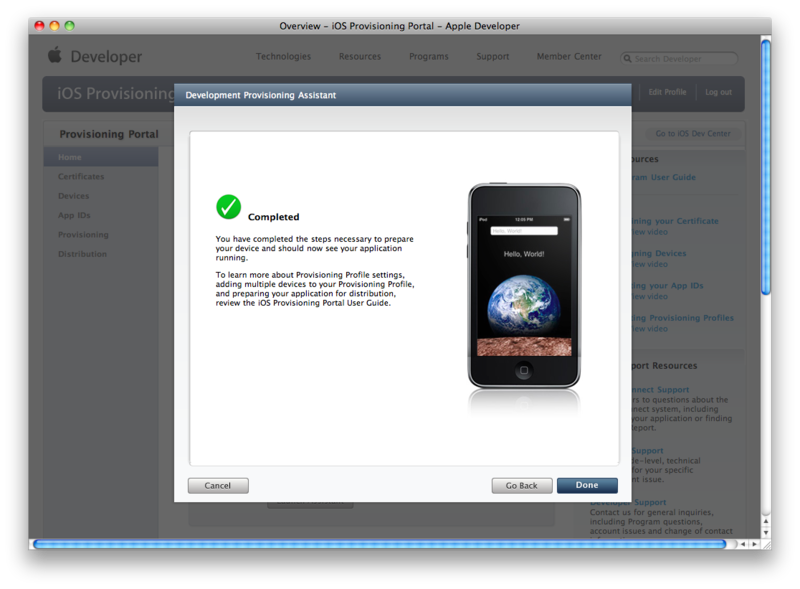Click the Hello, World! text on device
Viewport: 800px width, 589px height.
click(x=524, y=254)
